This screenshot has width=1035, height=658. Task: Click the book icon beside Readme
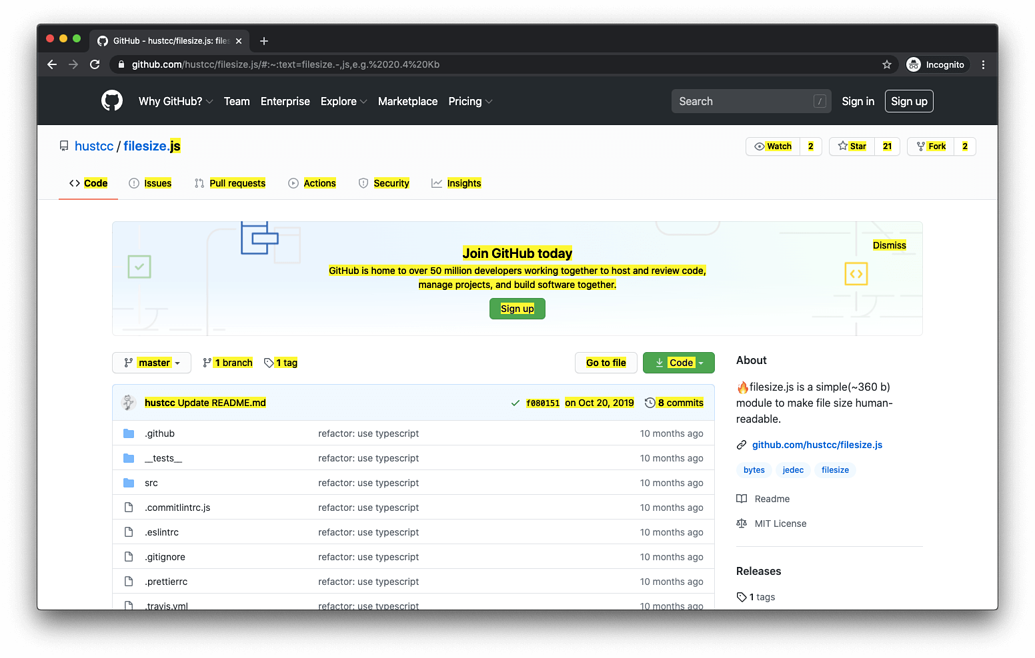coord(742,499)
